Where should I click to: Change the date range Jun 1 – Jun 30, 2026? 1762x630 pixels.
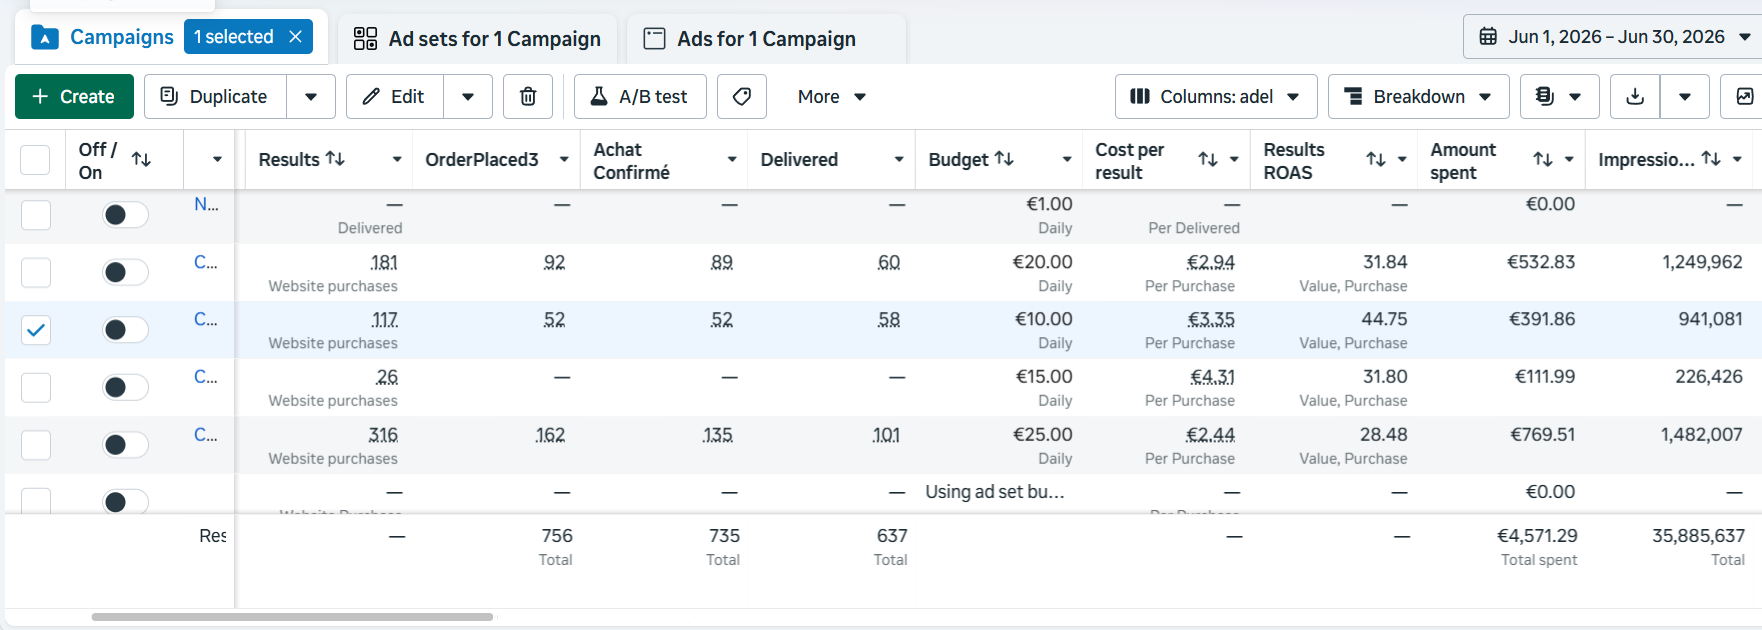(x=1616, y=37)
